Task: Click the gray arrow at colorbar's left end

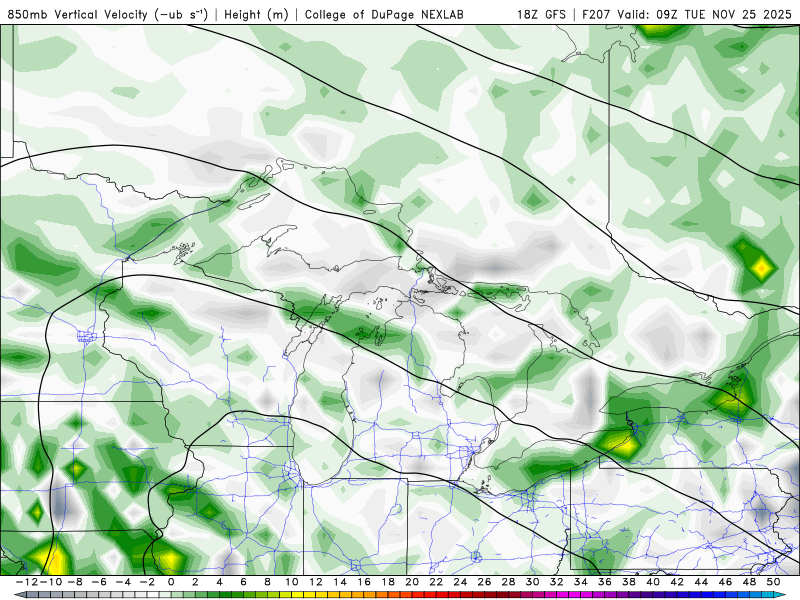Action: [x=19, y=595]
